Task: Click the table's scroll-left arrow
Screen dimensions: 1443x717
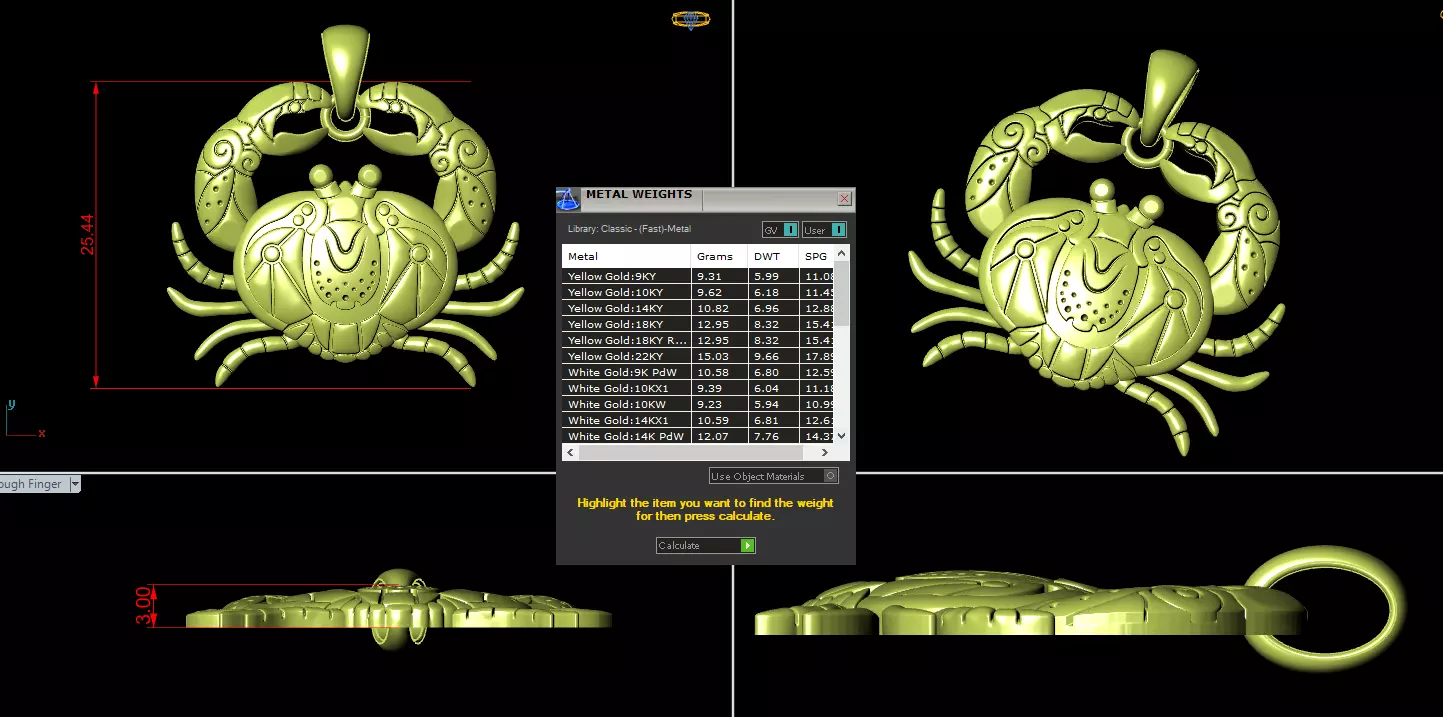Action: click(570, 452)
